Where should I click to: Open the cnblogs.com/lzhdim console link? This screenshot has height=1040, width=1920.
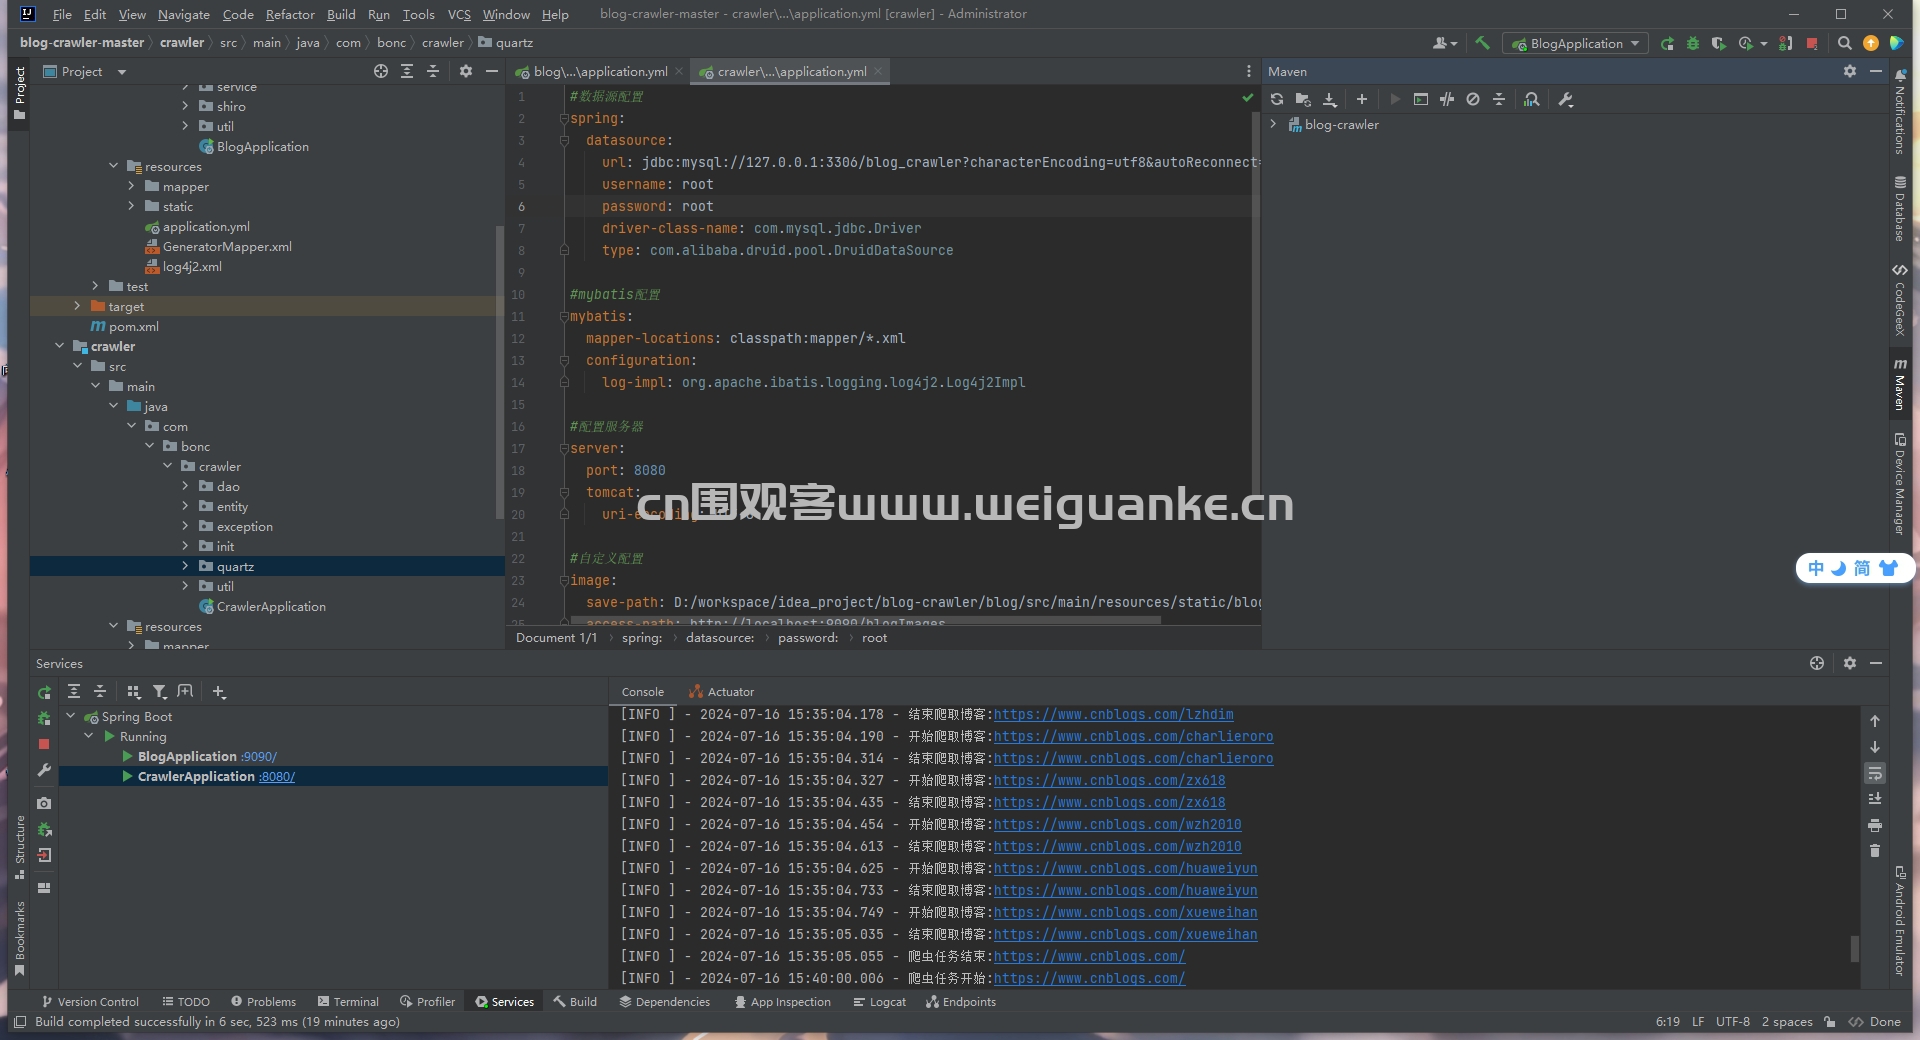(x=1113, y=714)
